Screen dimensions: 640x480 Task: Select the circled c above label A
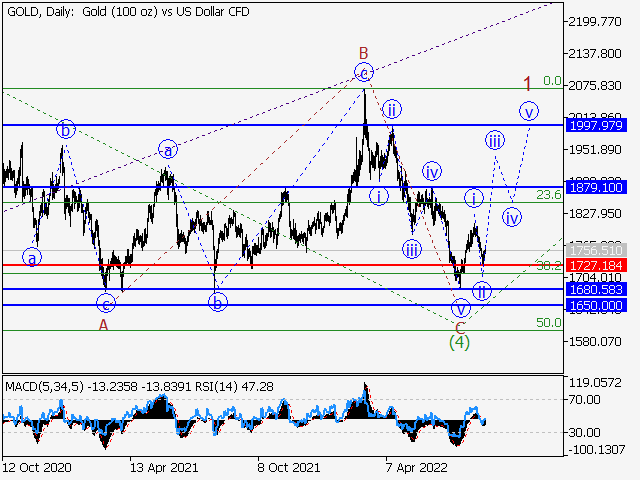click(106, 304)
